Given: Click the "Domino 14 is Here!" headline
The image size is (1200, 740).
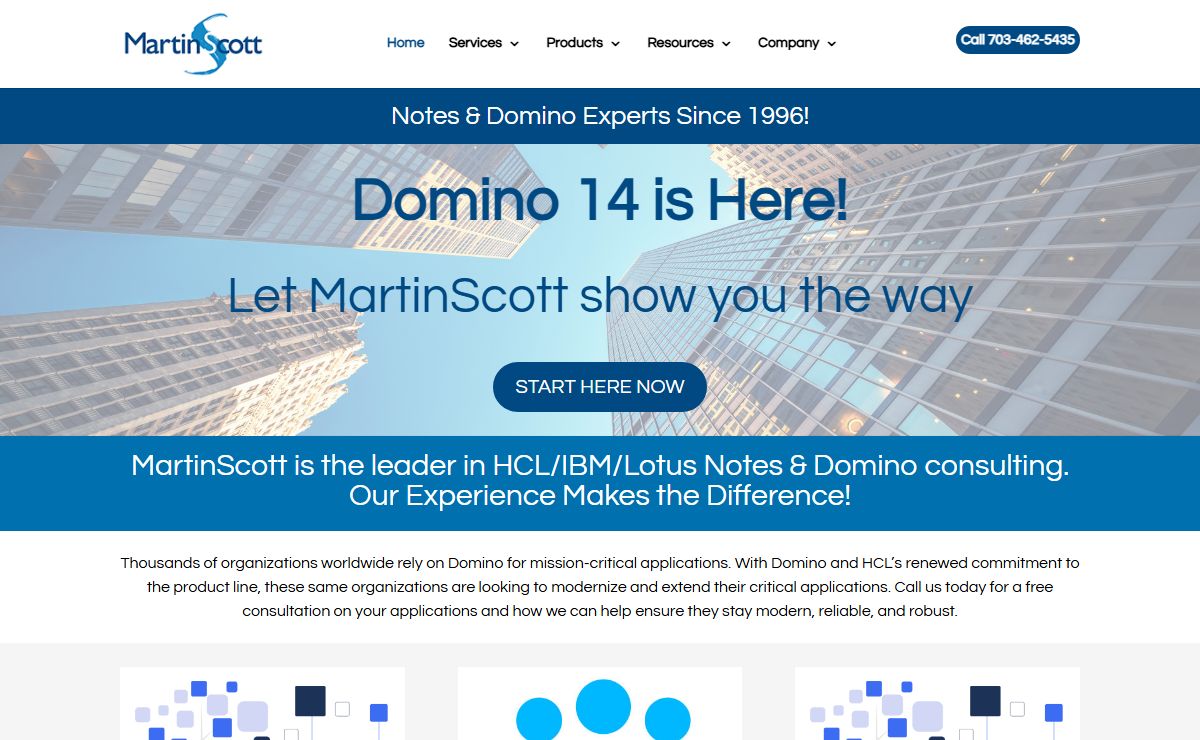Looking at the screenshot, I should (600, 199).
